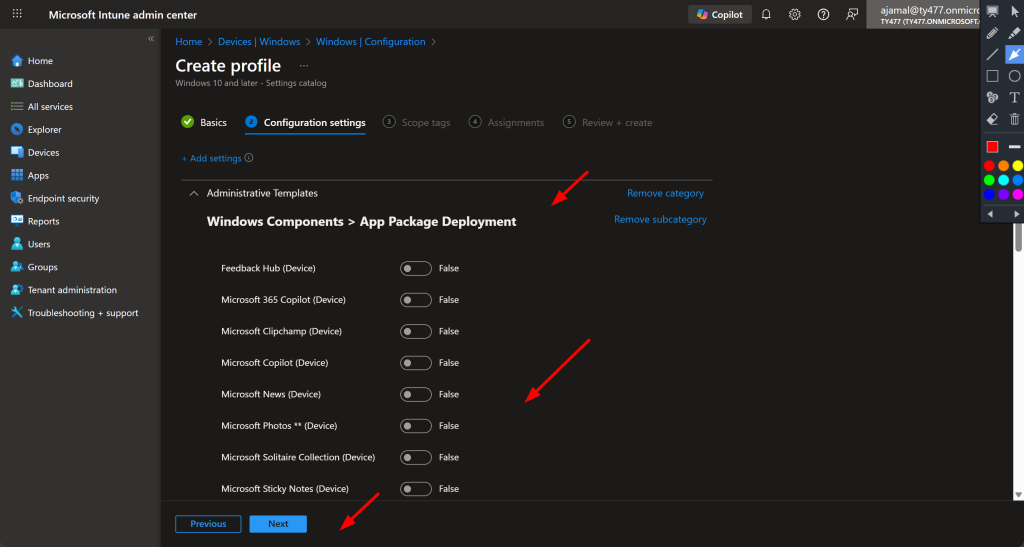Pick the rectangle shape drawing tool
Viewport: 1024px width, 547px height.
992,76
